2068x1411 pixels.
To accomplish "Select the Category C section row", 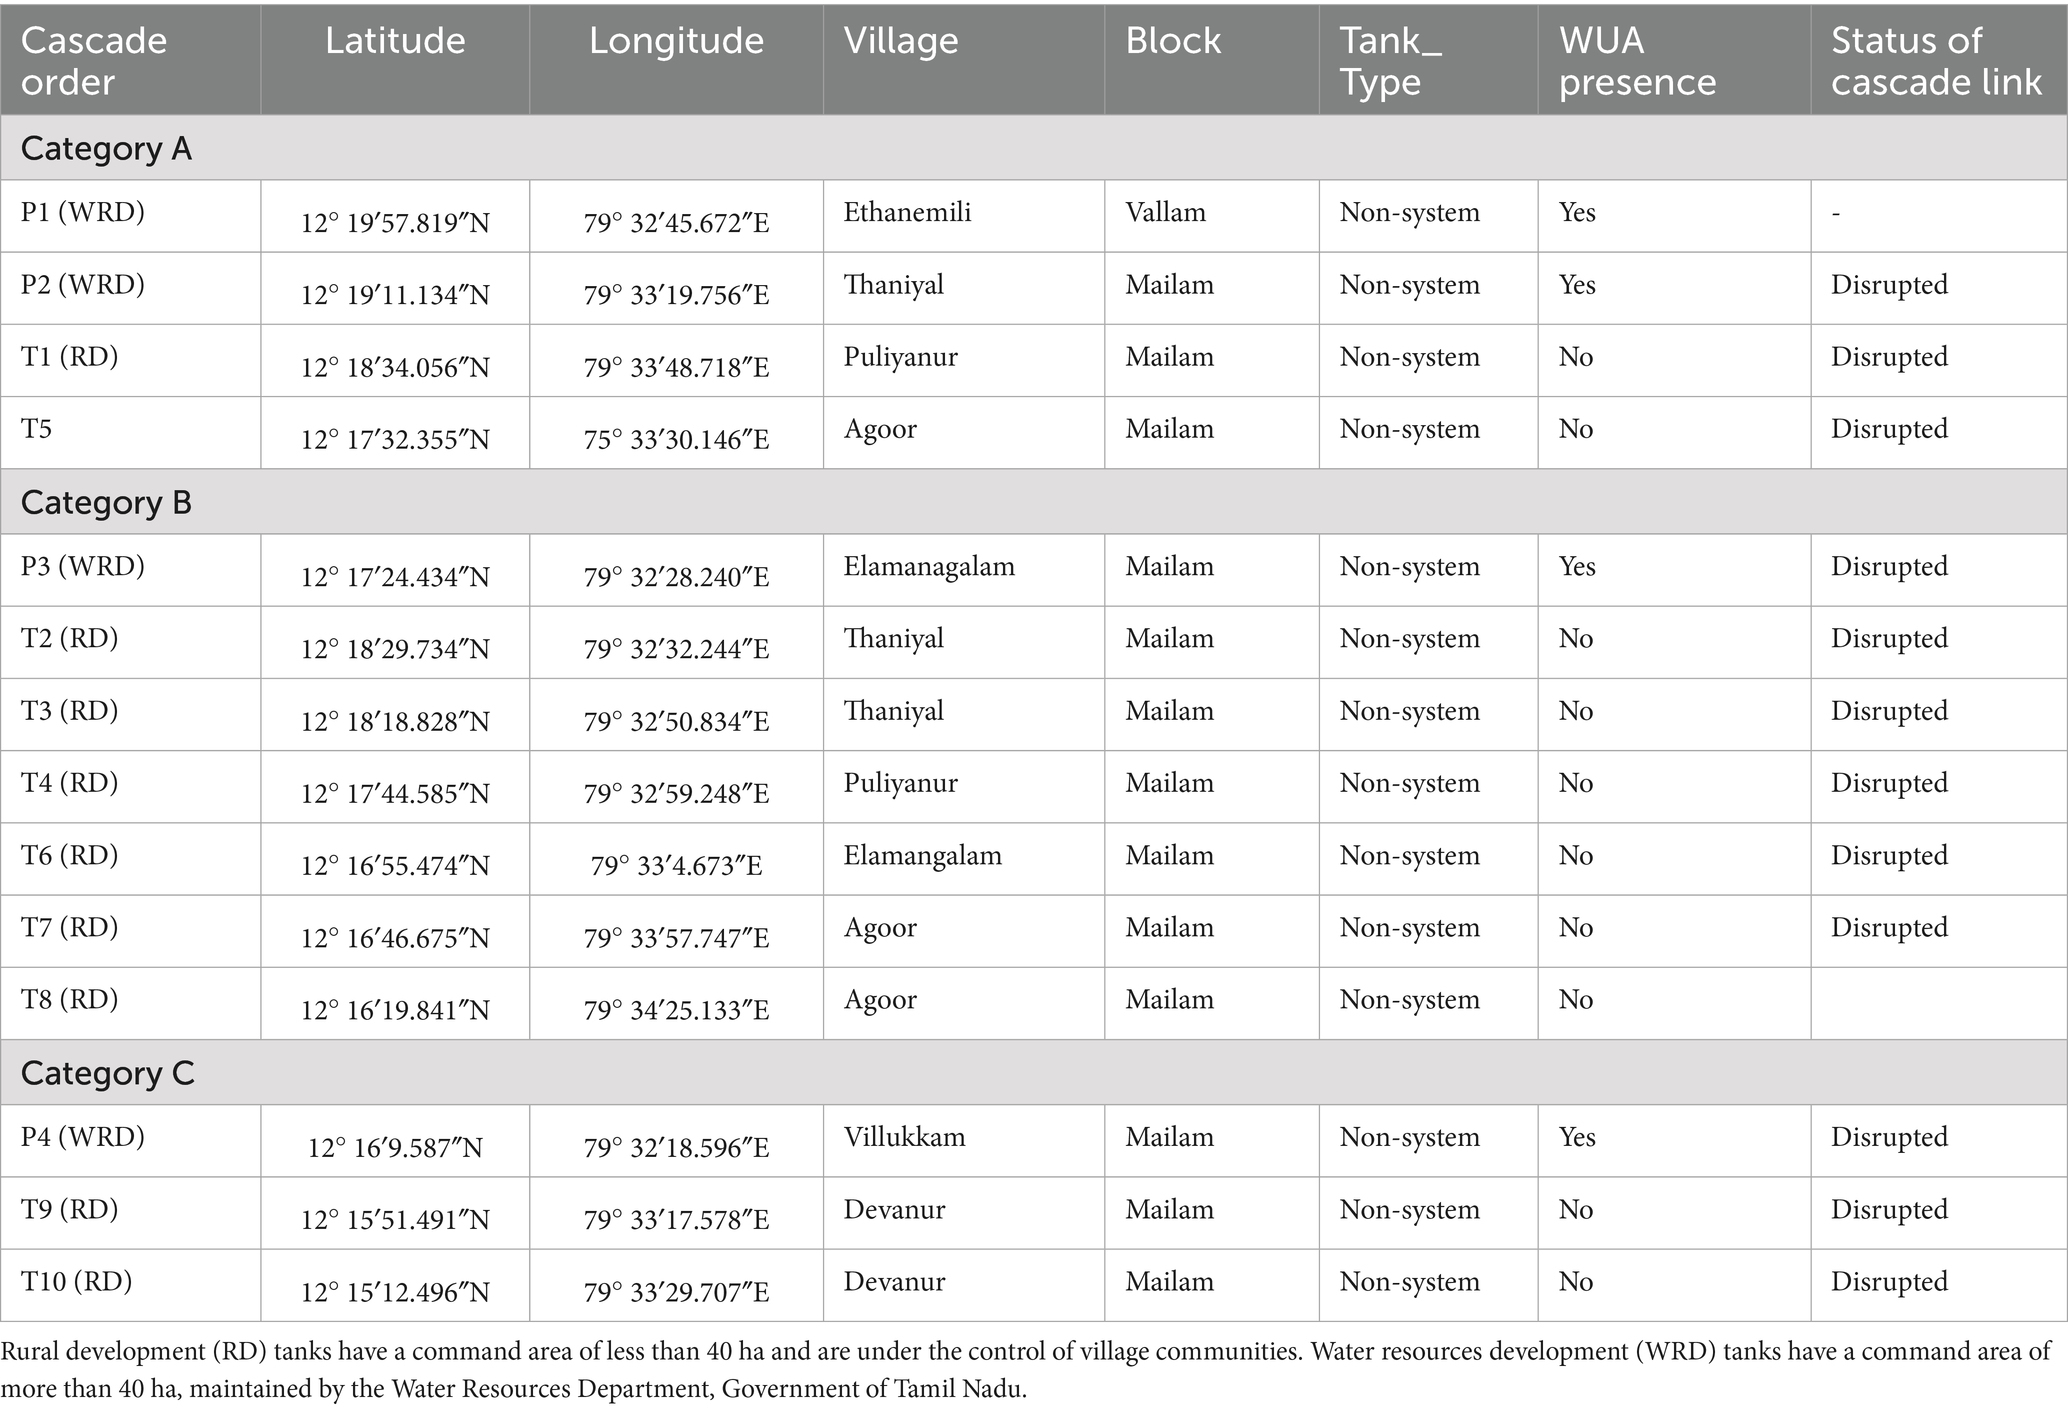I will [107, 1073].
